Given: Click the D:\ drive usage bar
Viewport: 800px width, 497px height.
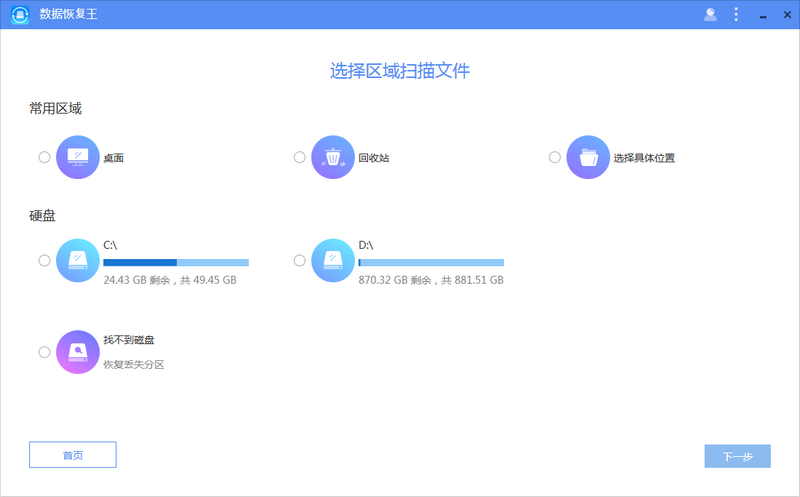Looking at the screenshot, I should click(431, 262).
